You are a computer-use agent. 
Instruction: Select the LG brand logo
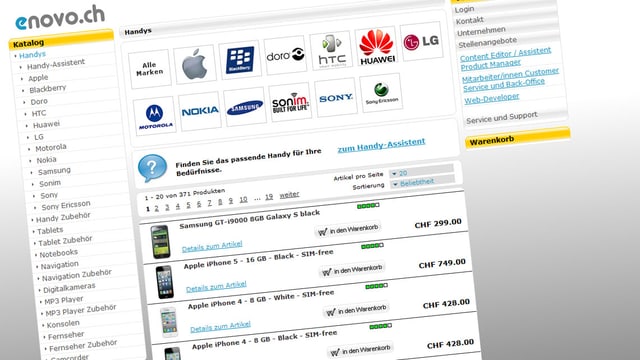click(x=421, y=42)
